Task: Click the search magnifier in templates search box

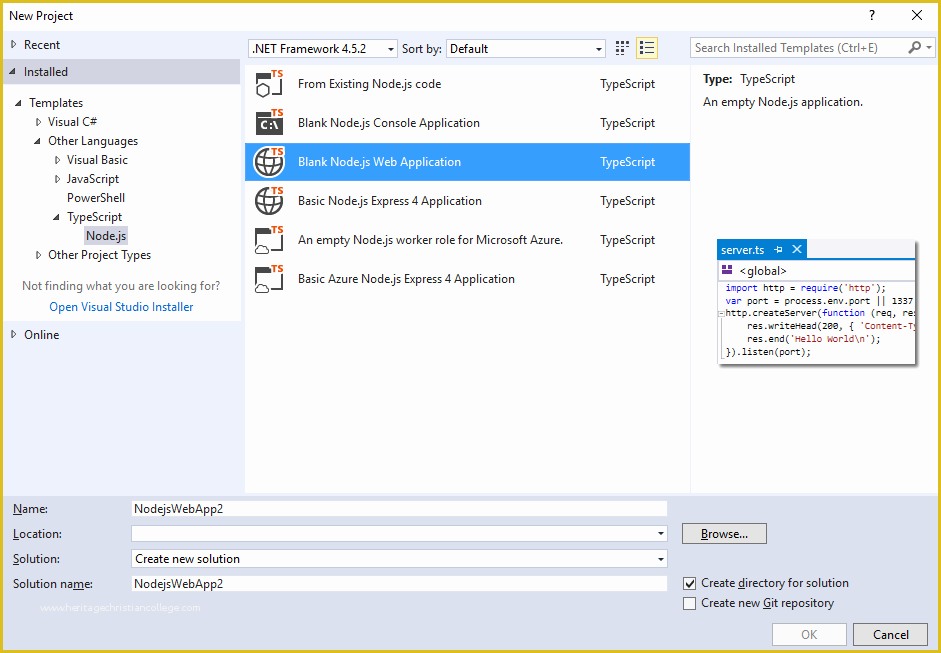Action: click(916, 47)
